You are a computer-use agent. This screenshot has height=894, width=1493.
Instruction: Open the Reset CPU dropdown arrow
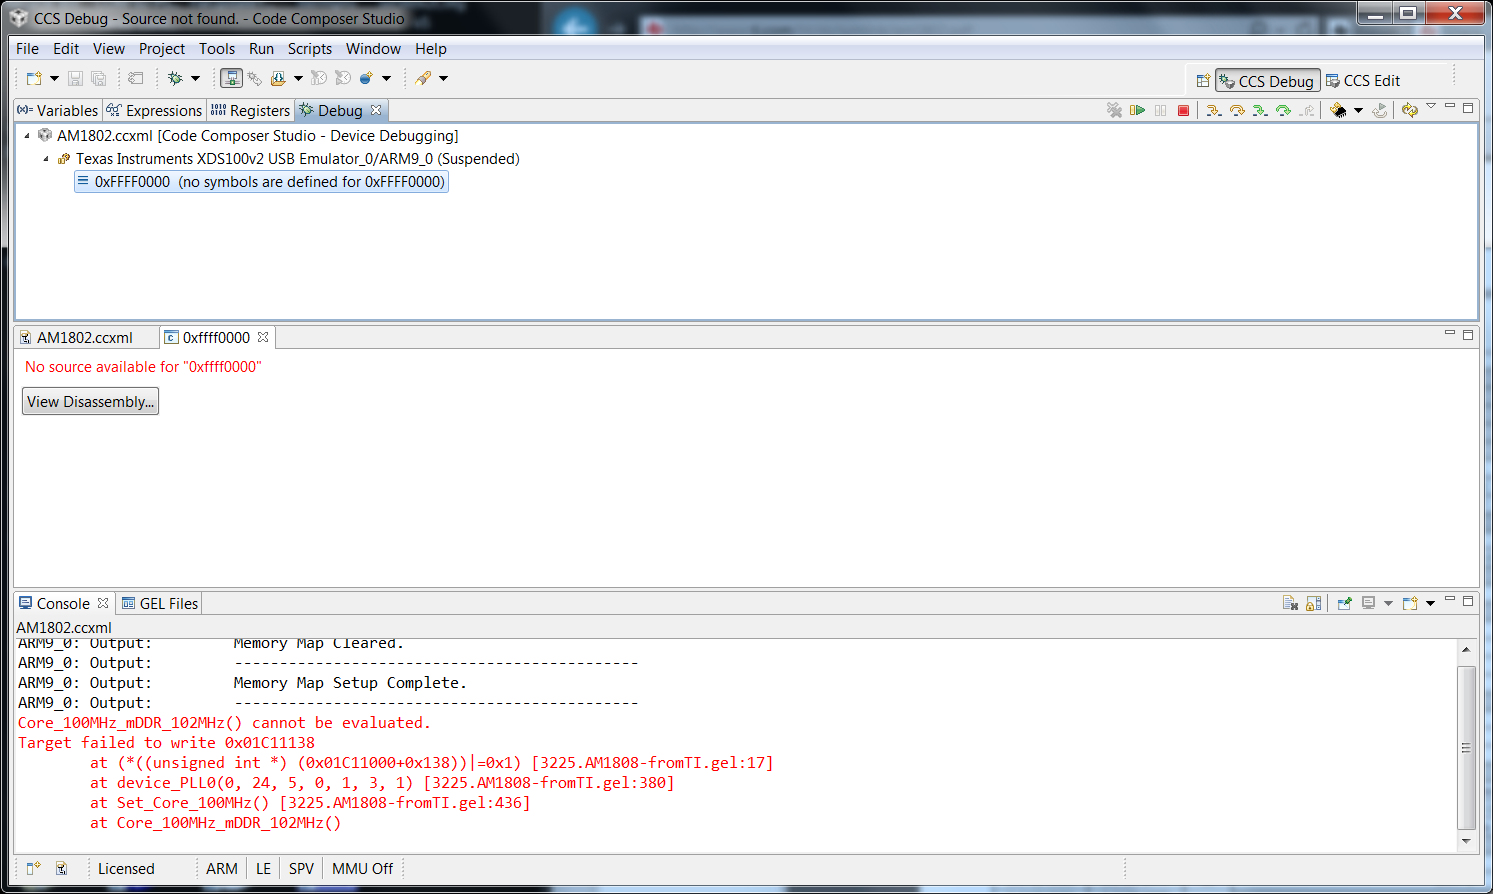1358,111
